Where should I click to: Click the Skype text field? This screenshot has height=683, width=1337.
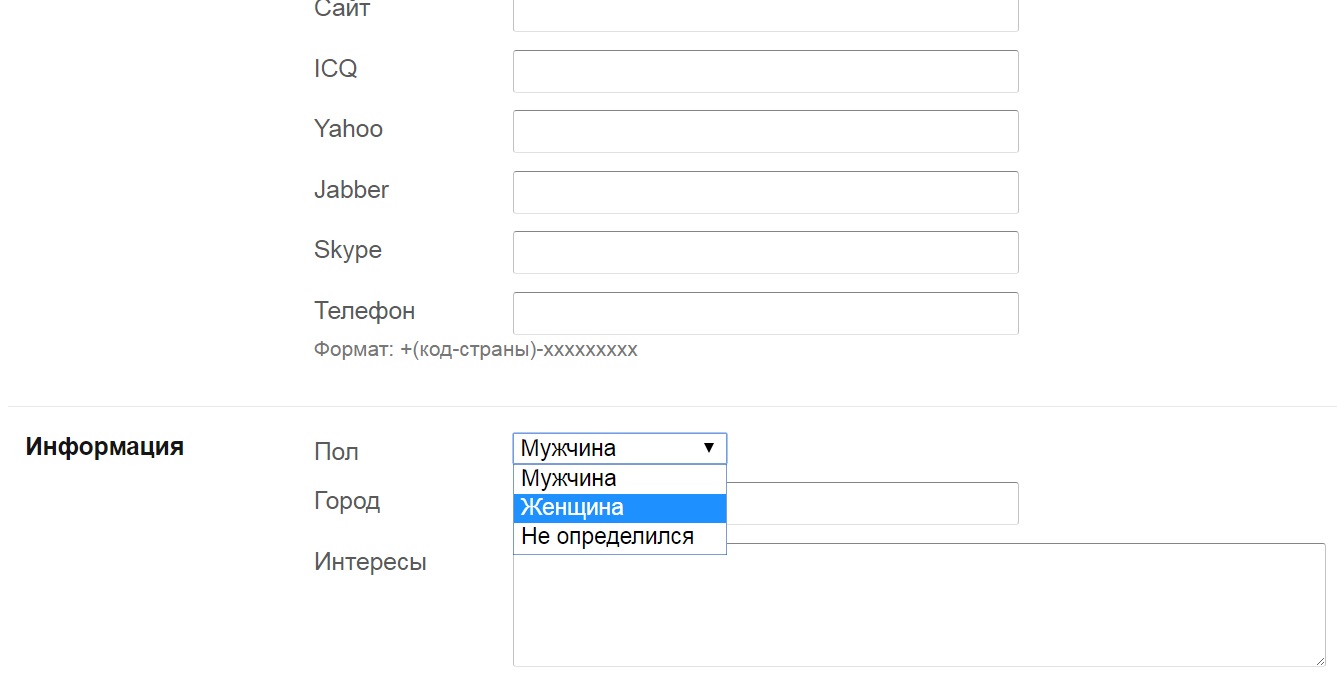pos(766,252)
